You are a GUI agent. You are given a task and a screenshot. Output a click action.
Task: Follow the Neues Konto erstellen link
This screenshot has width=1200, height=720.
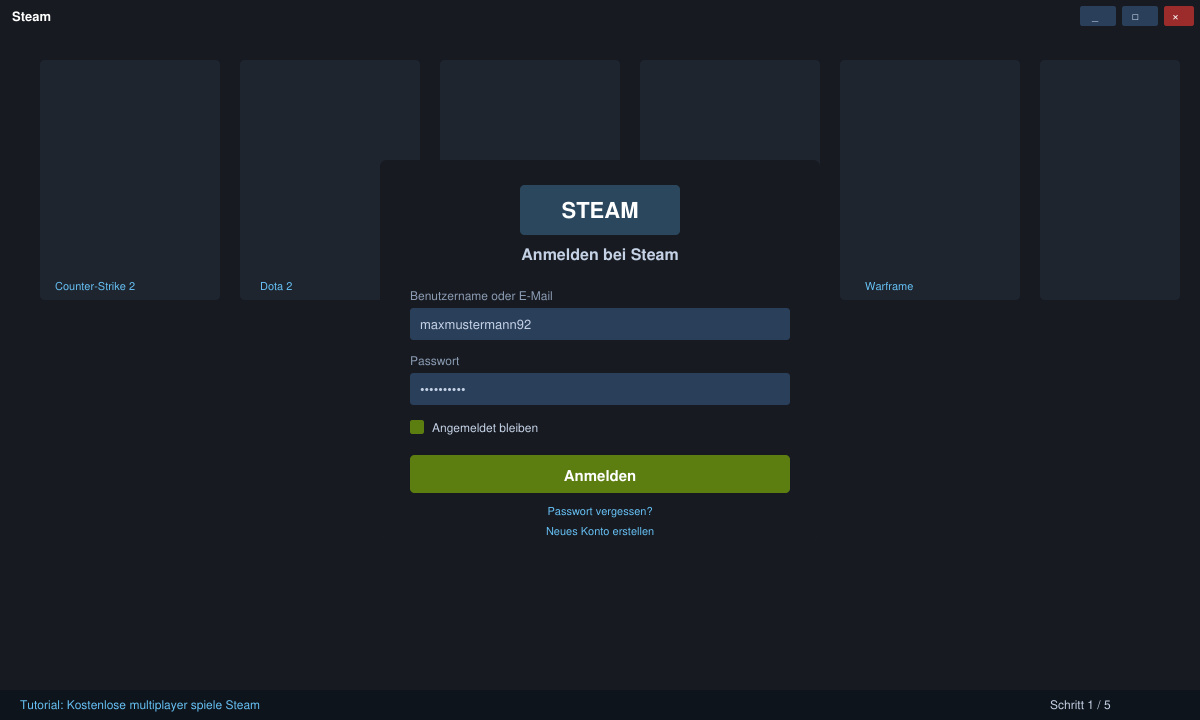coord(600,531)
